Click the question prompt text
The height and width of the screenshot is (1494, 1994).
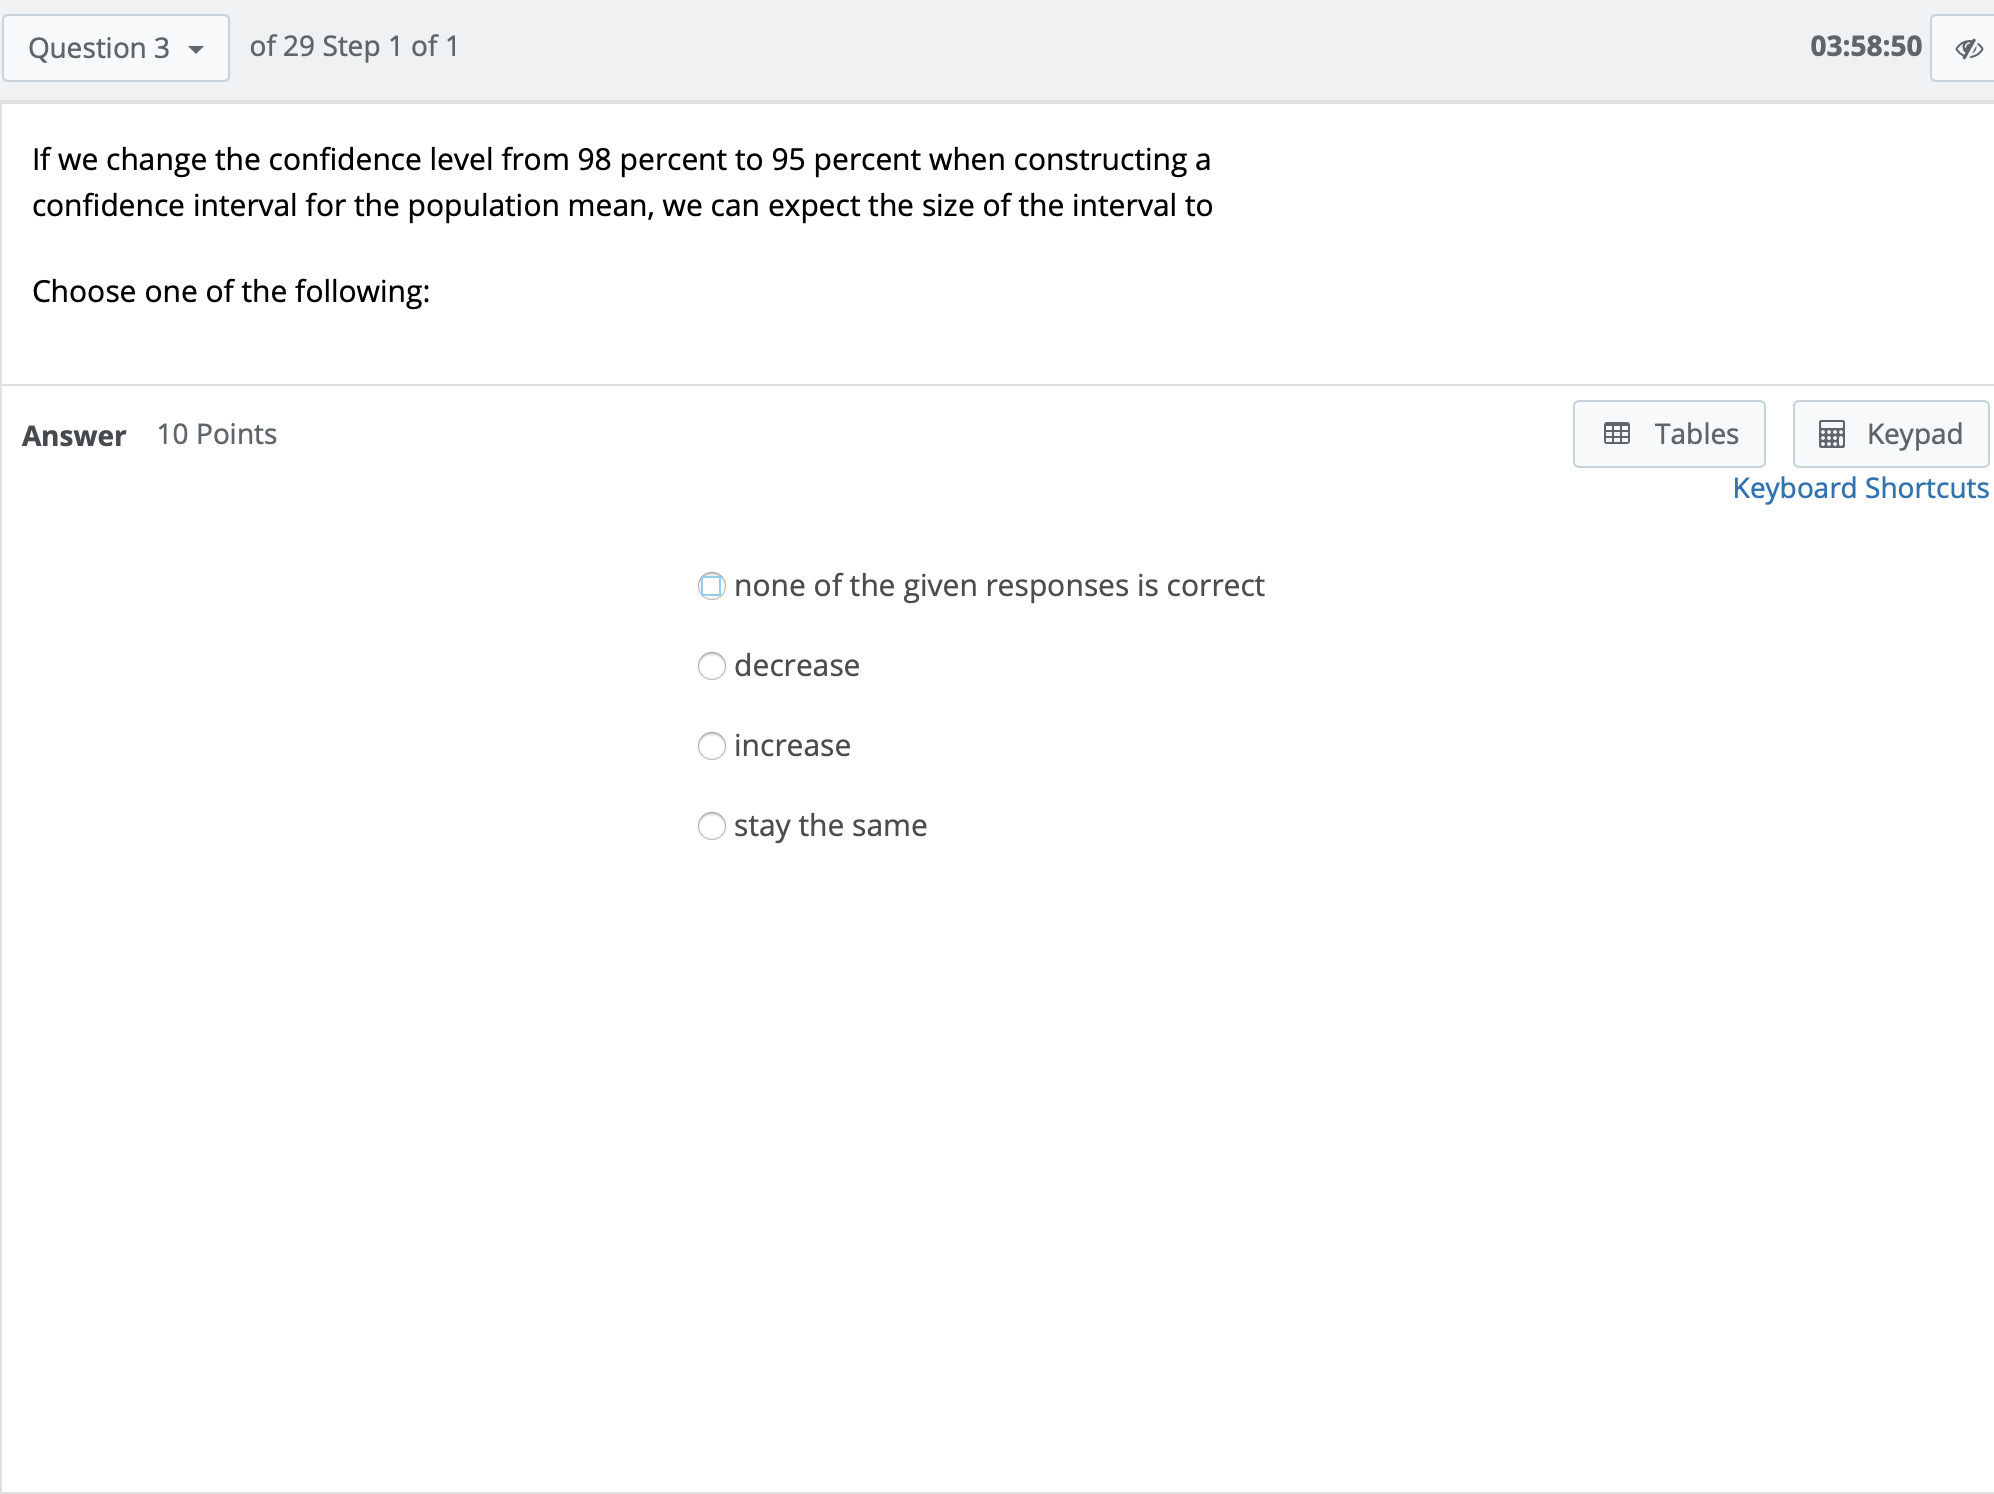pyautogui.click(x=621, y=182)
